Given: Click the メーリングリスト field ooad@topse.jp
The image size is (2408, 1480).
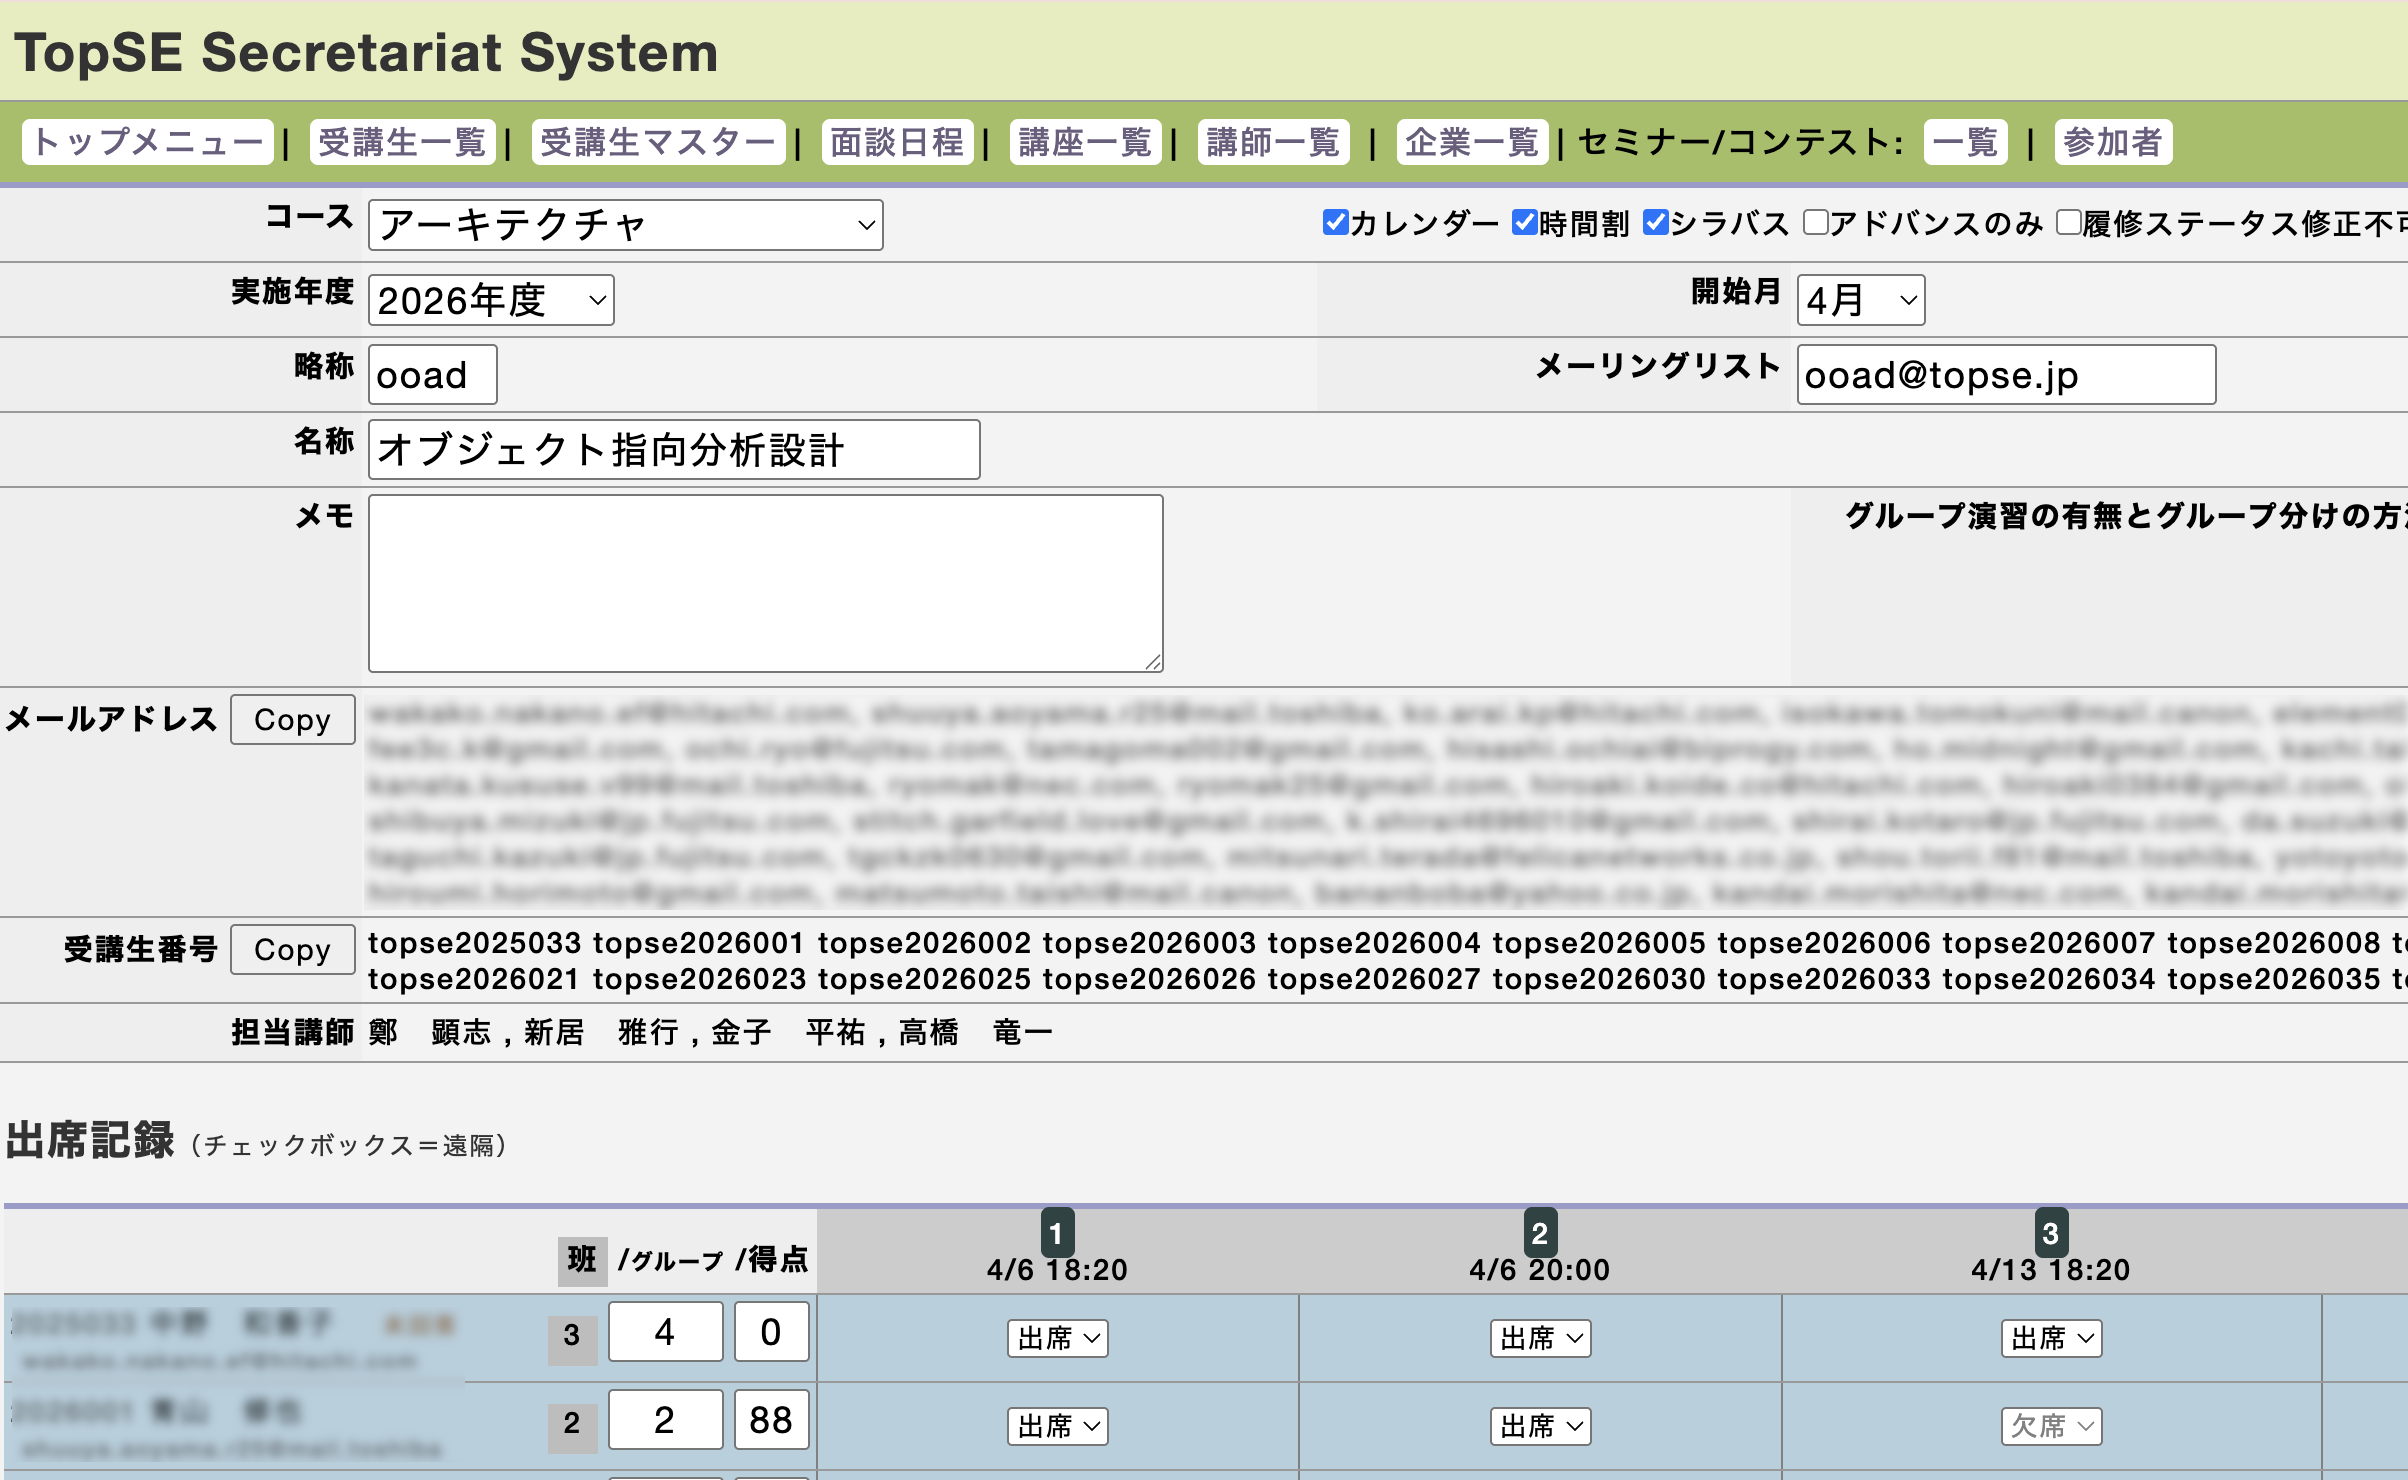Looking at the screenshot, I should (2006, 375).
